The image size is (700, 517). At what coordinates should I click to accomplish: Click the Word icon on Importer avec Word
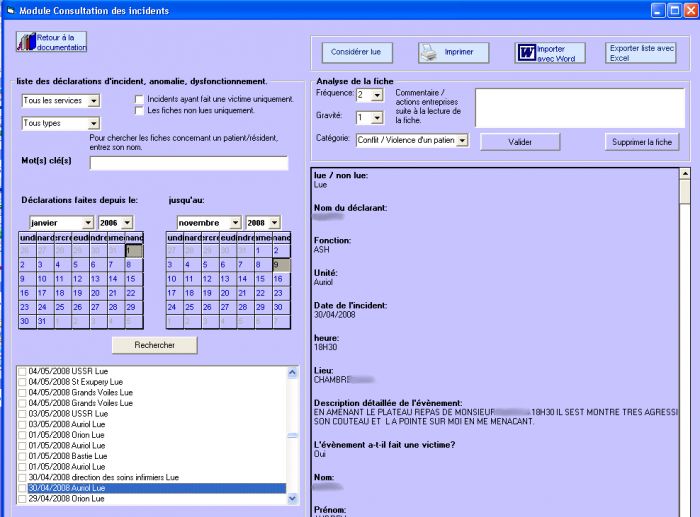coord(526,53)
